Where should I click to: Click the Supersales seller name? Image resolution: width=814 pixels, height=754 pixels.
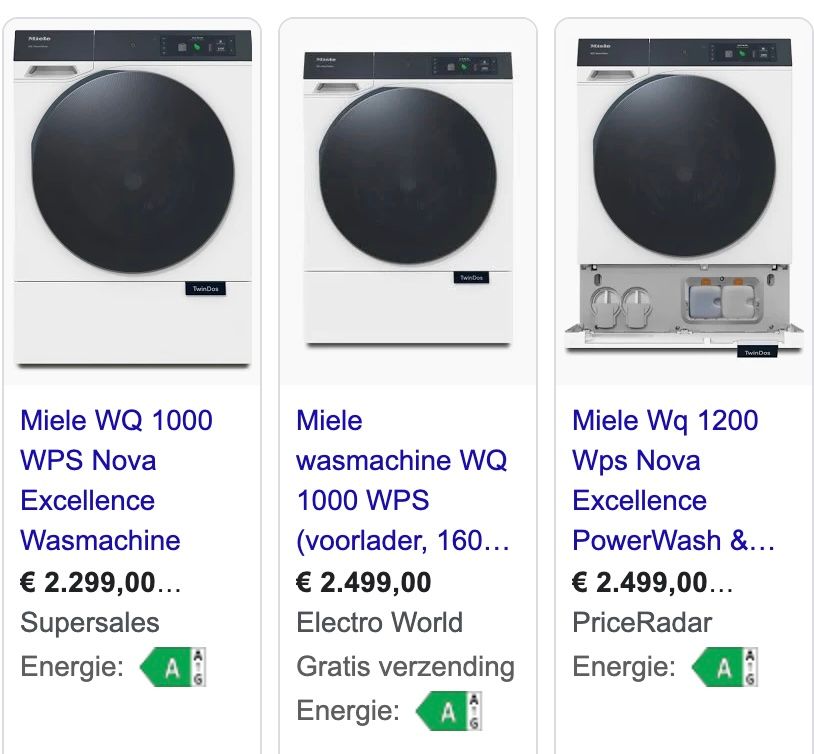tap(90, 623)
